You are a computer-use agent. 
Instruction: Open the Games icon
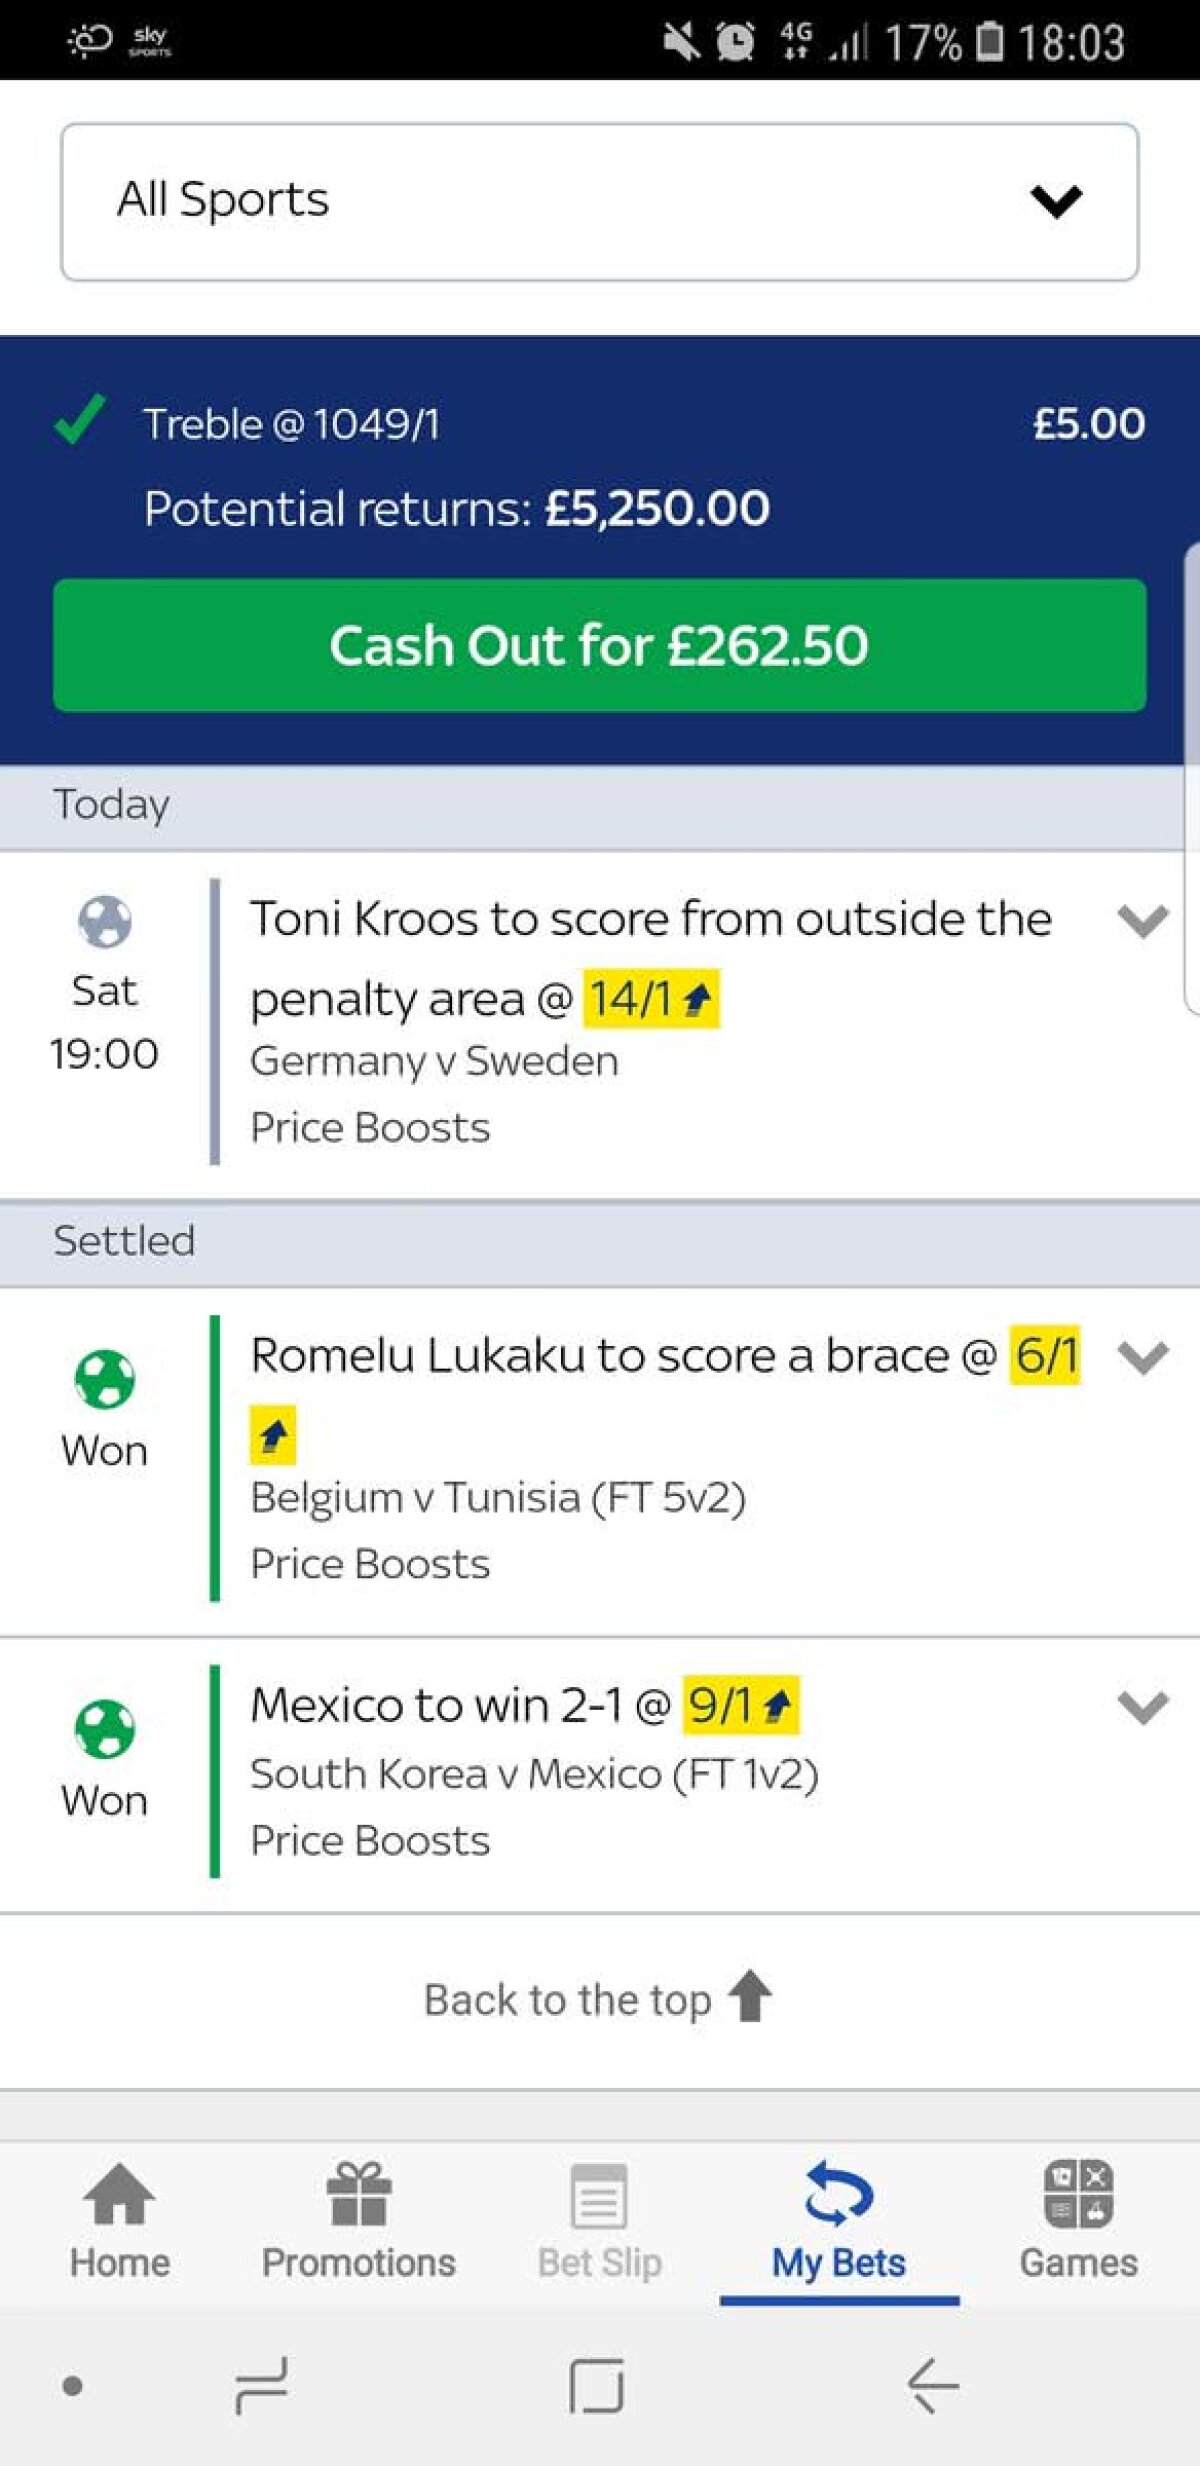[1078, 2193]
